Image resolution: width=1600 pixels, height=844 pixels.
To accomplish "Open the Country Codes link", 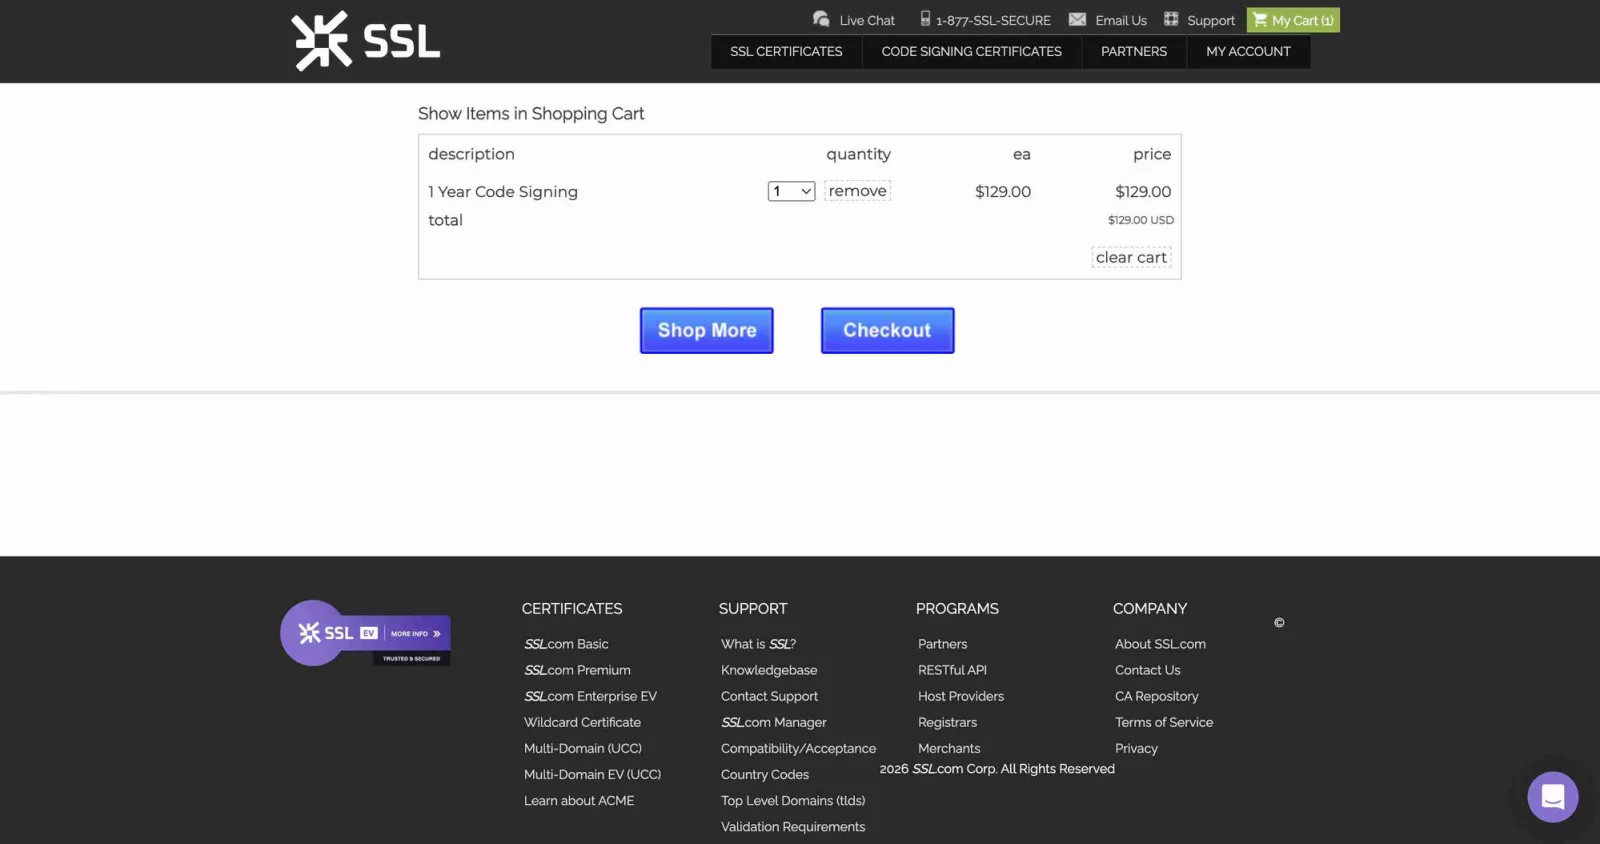I will pyautogui.click(x=765, y=775).
